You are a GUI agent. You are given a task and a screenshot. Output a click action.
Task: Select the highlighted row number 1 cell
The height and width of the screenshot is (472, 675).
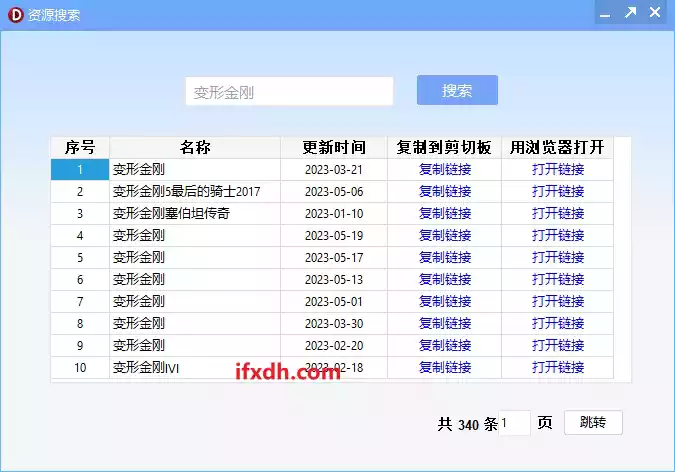(80, 170)
